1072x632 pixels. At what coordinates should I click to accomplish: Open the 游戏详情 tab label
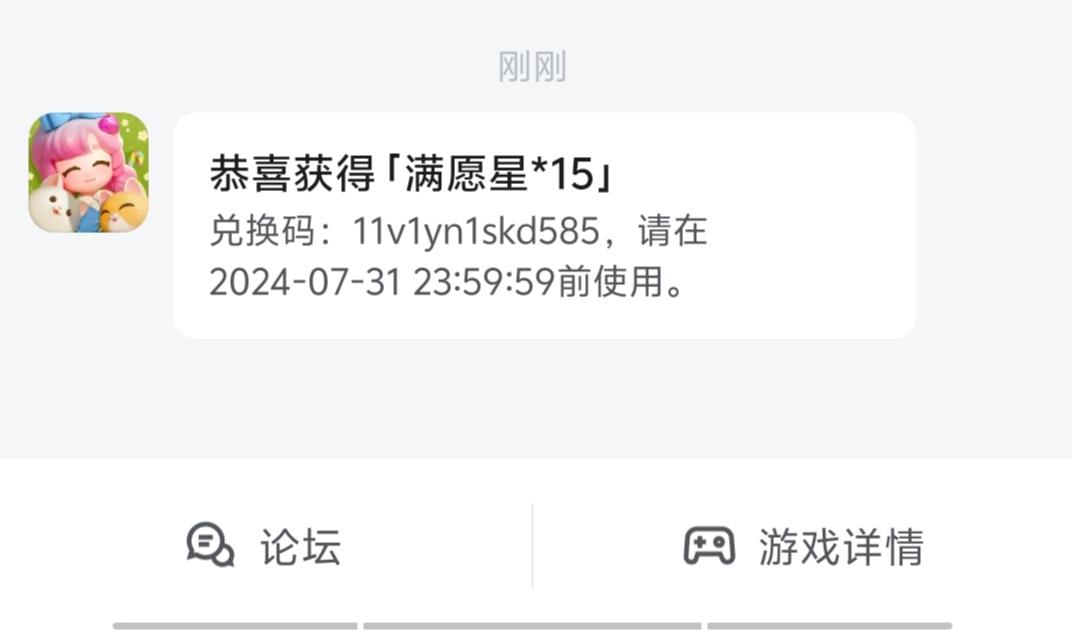click(841, 547)
